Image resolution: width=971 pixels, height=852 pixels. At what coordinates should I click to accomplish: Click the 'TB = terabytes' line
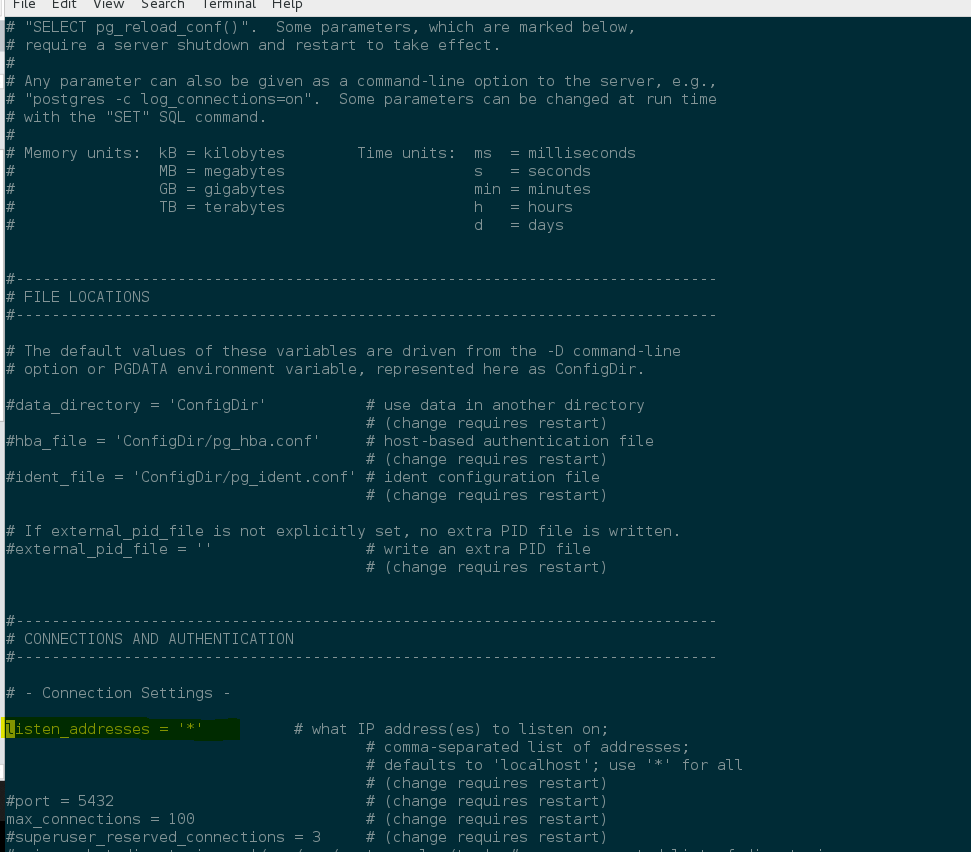tap(222, 207)
